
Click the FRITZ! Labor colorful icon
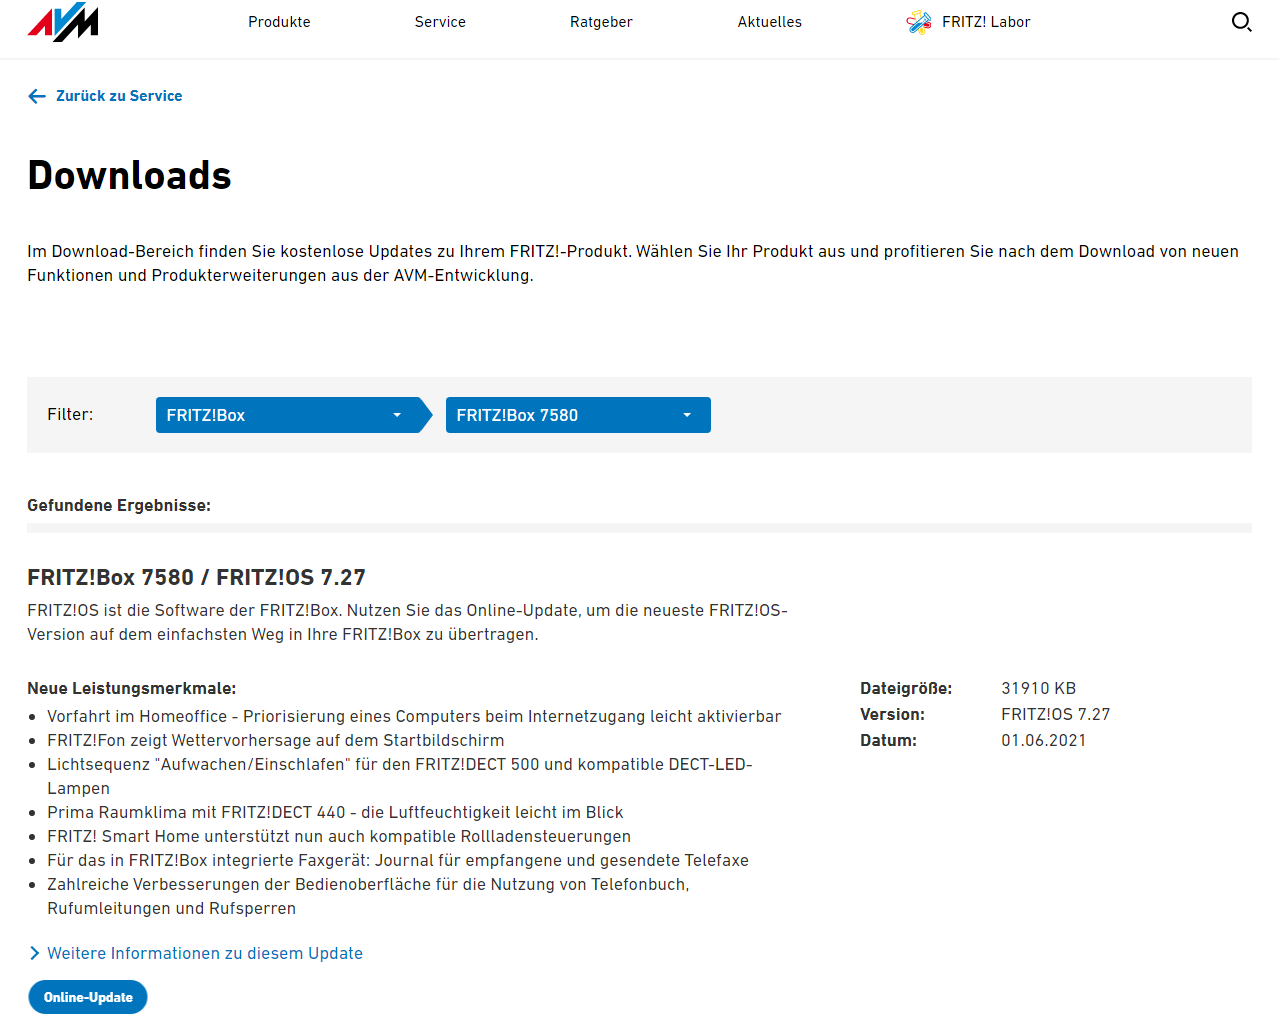point(918,22)
